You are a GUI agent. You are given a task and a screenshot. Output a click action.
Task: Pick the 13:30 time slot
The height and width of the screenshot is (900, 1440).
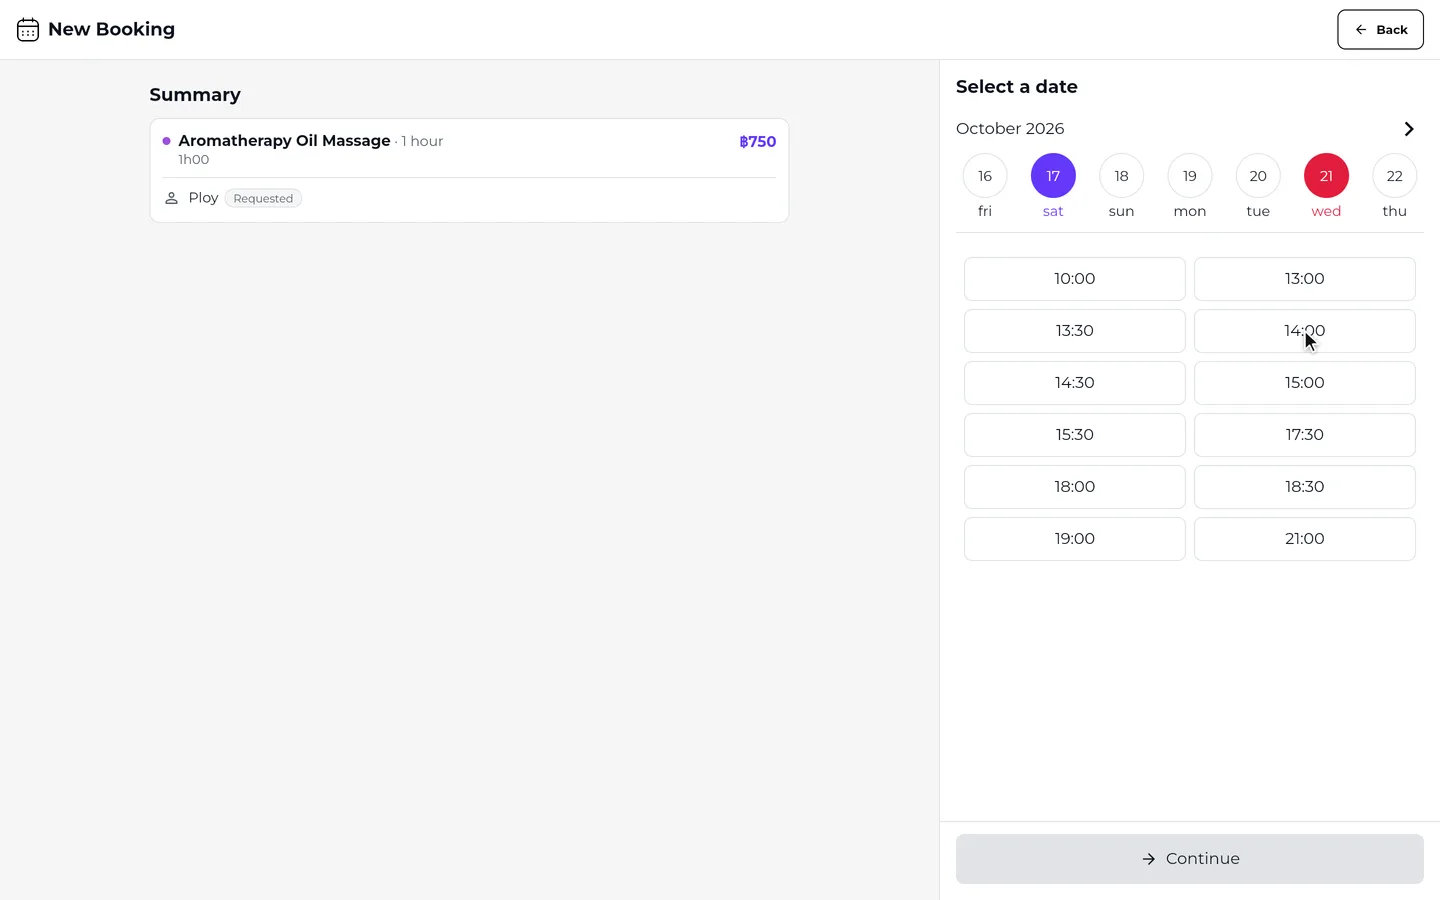pos(1075,331)
